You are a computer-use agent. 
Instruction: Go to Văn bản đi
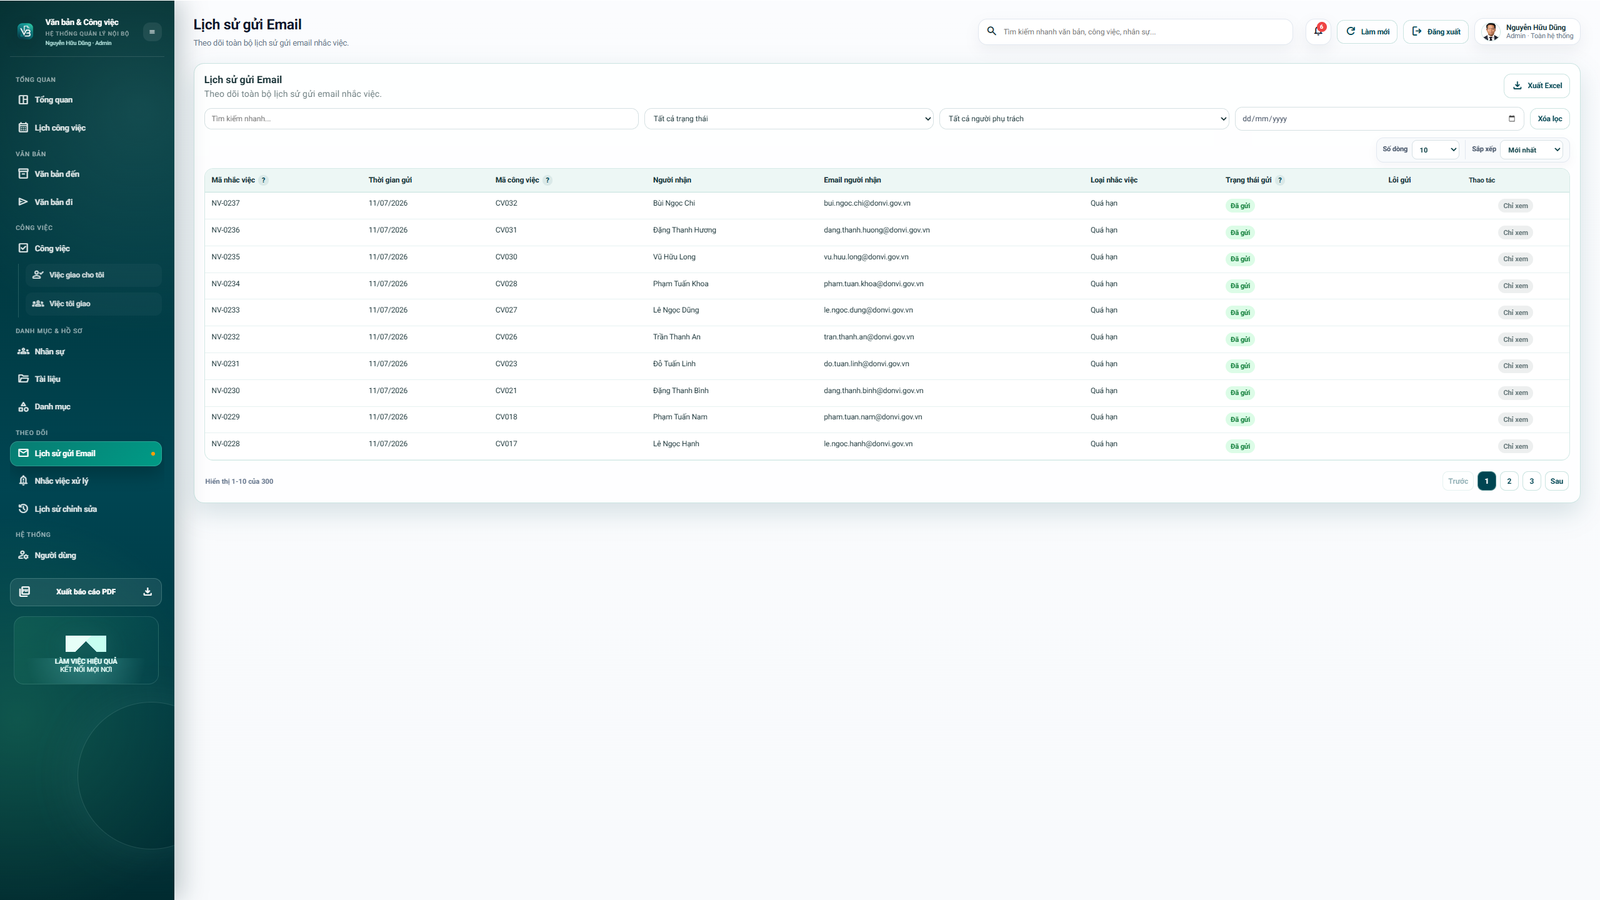pyautogui.click(x=86, y=202)
